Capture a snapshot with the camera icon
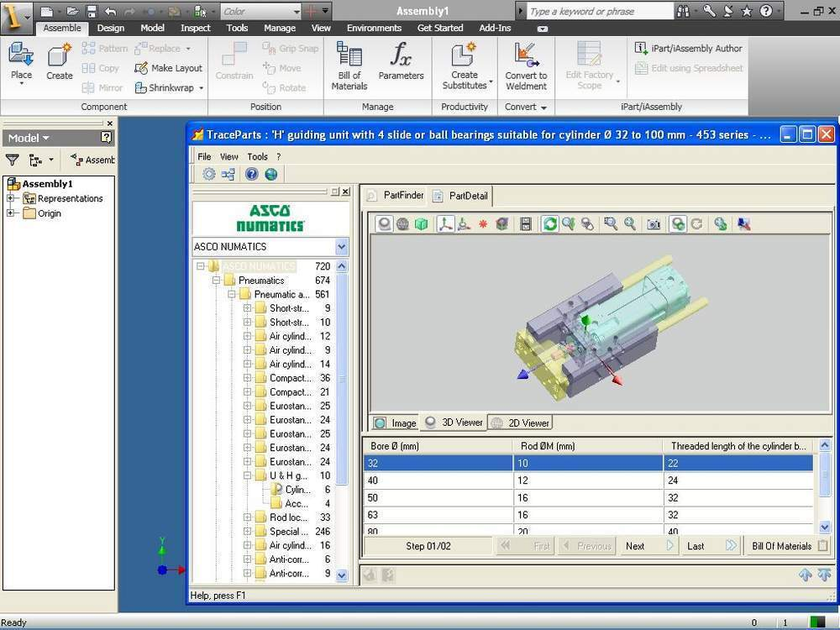The height and width of the screenshot is (630, 840). click(x=654, y=224)
